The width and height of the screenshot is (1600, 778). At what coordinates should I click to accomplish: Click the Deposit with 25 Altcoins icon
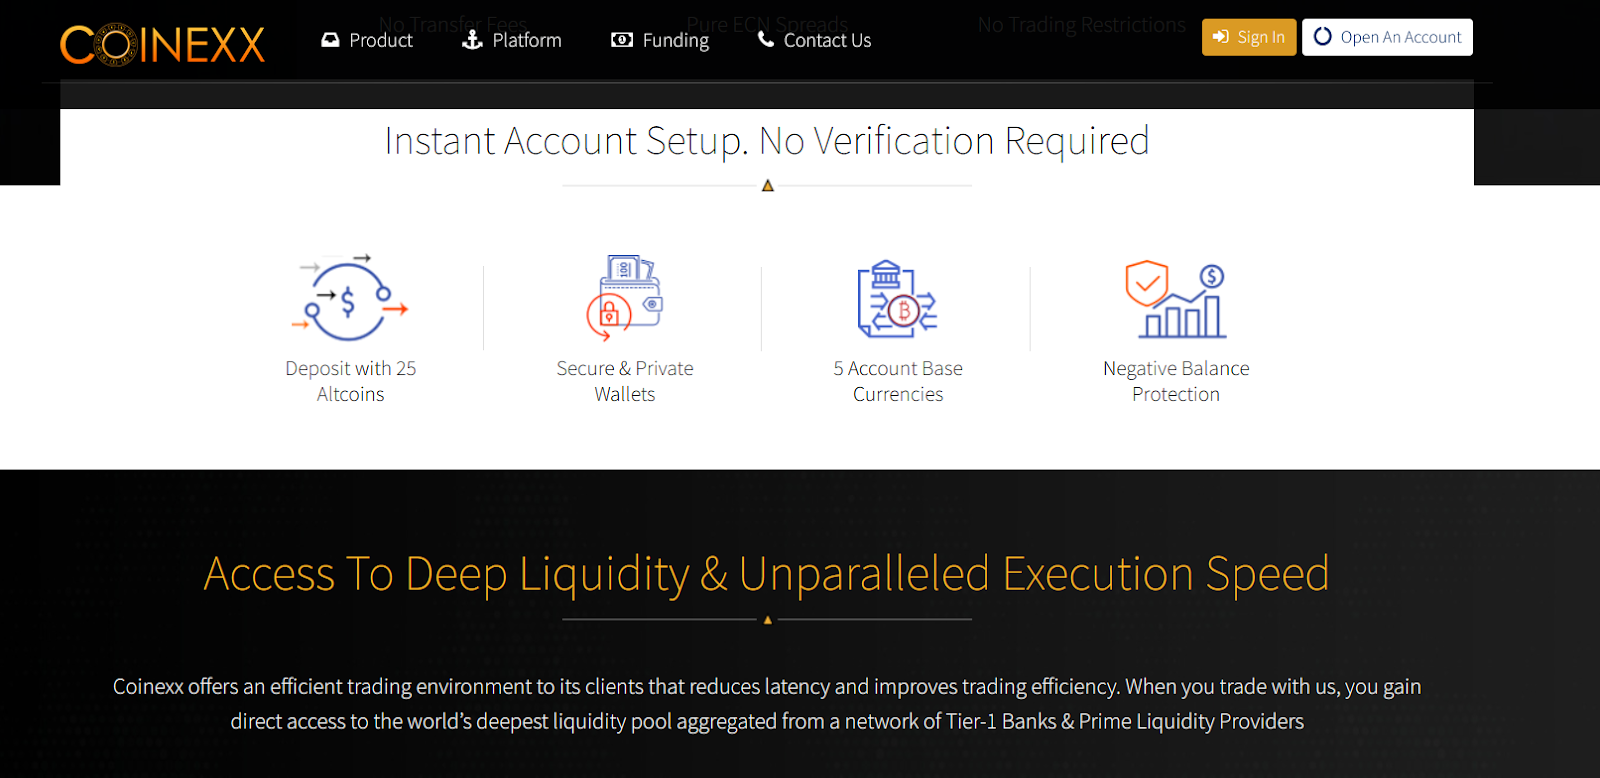click(x=350, y=297)
